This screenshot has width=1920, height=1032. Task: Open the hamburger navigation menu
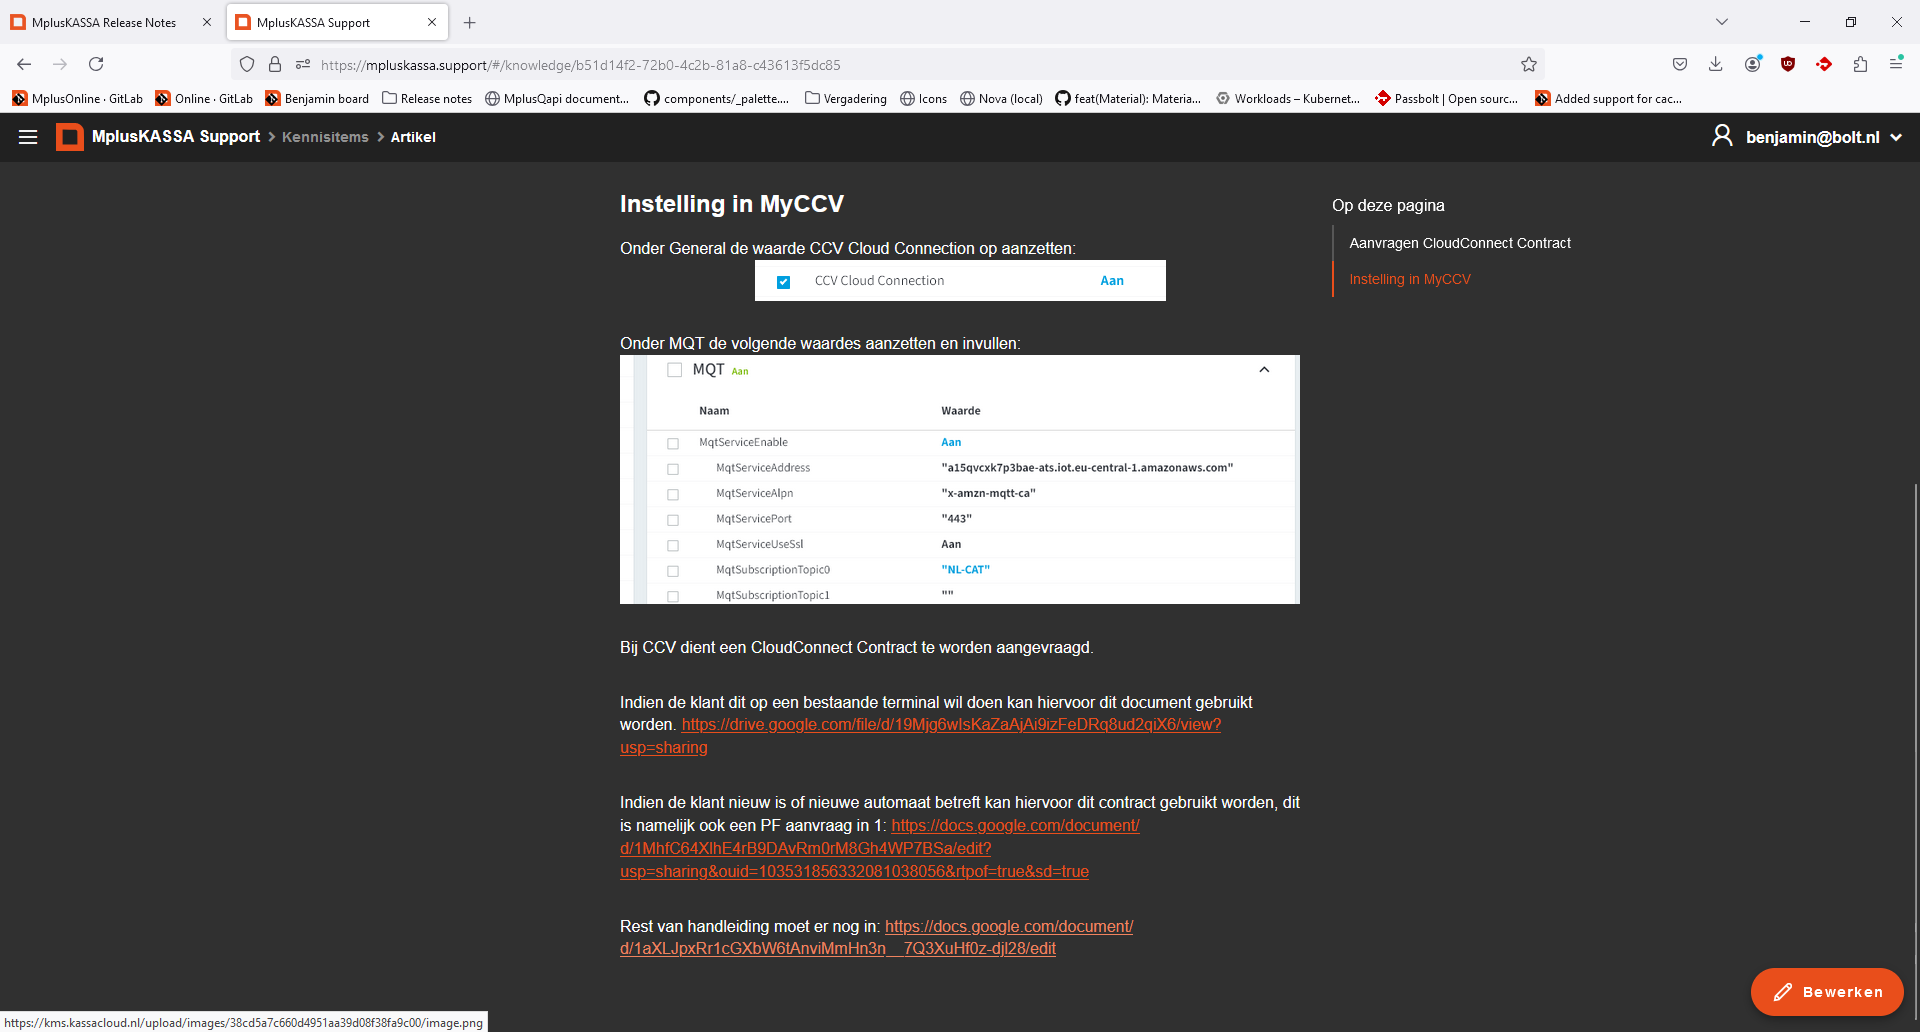pyautogui.click(x=28, y=137)
